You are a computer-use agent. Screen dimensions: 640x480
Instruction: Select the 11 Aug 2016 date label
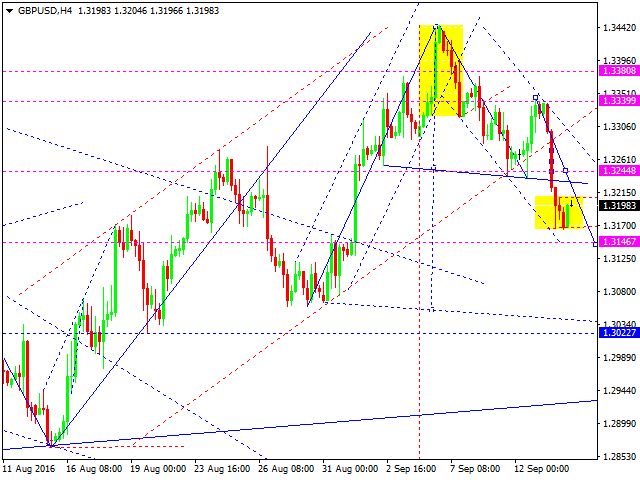(x=29, y=469)
